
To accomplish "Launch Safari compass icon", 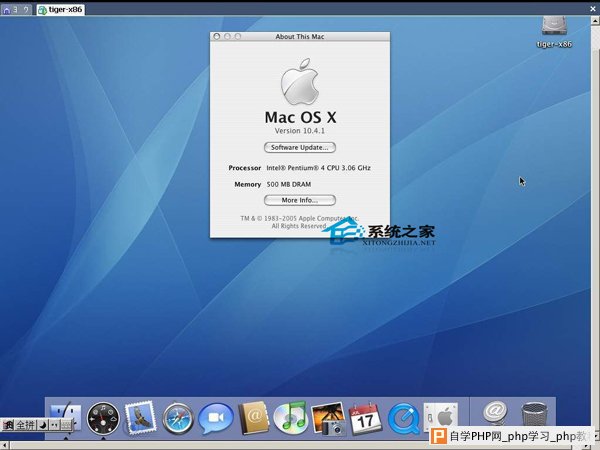I will [x=178, y=419].
